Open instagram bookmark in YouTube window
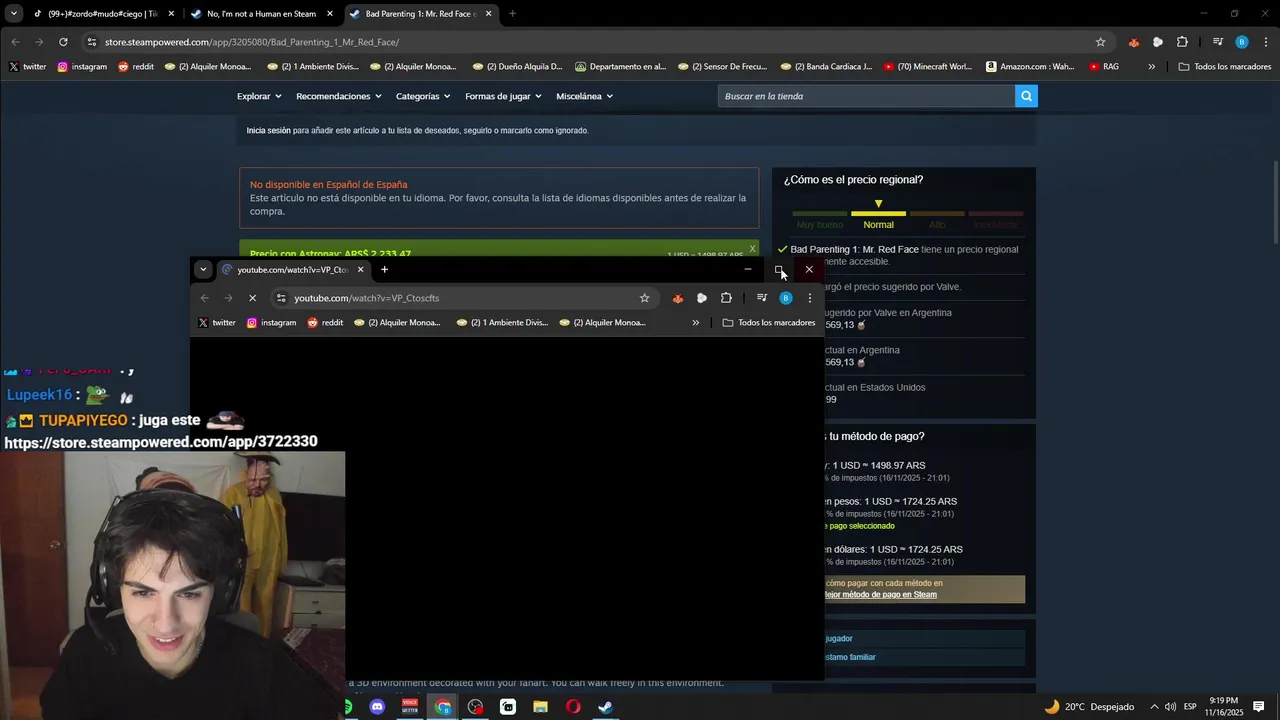Viewport: 1280px width, 720px height. click(x=271, y=323)
